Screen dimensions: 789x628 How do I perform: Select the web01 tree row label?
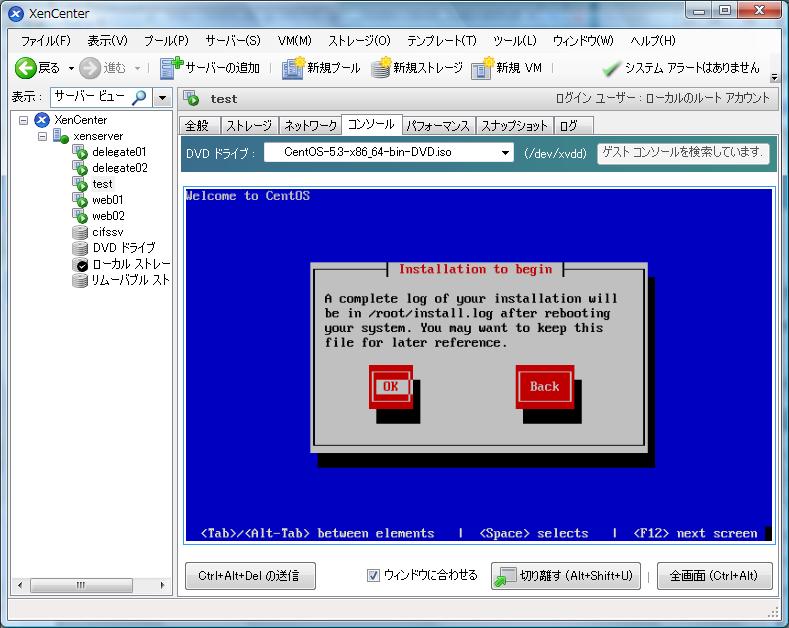(108, 200)
